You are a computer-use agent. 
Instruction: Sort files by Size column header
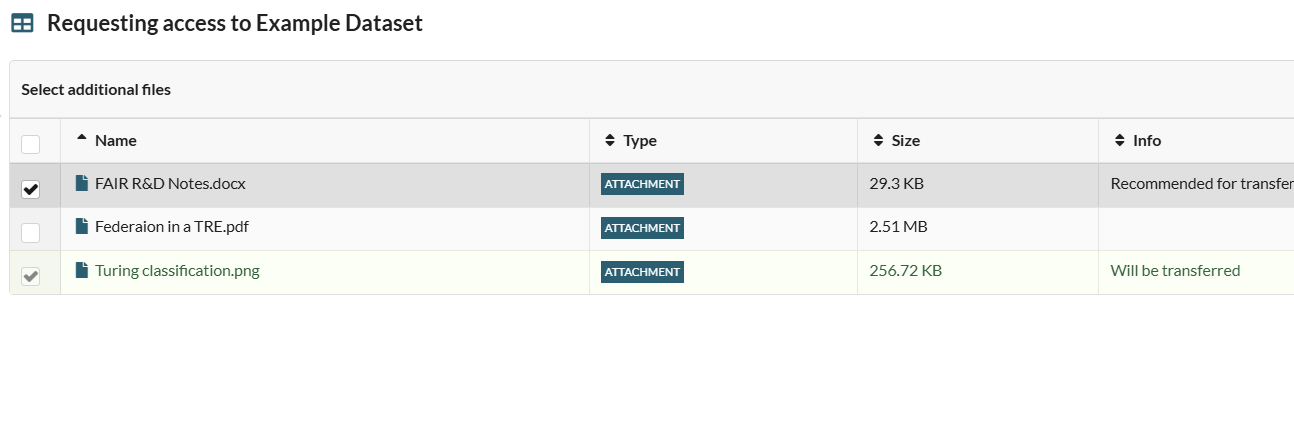point(905,141)
